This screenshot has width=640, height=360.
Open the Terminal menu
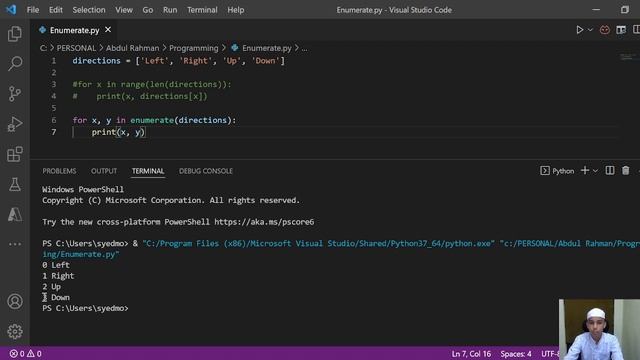202,10
